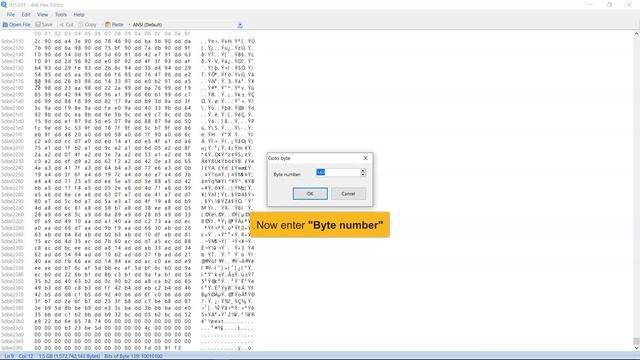Click the Paste toolbar button
Viewport: 640px width, 360px height.
[x=114, y=24]
